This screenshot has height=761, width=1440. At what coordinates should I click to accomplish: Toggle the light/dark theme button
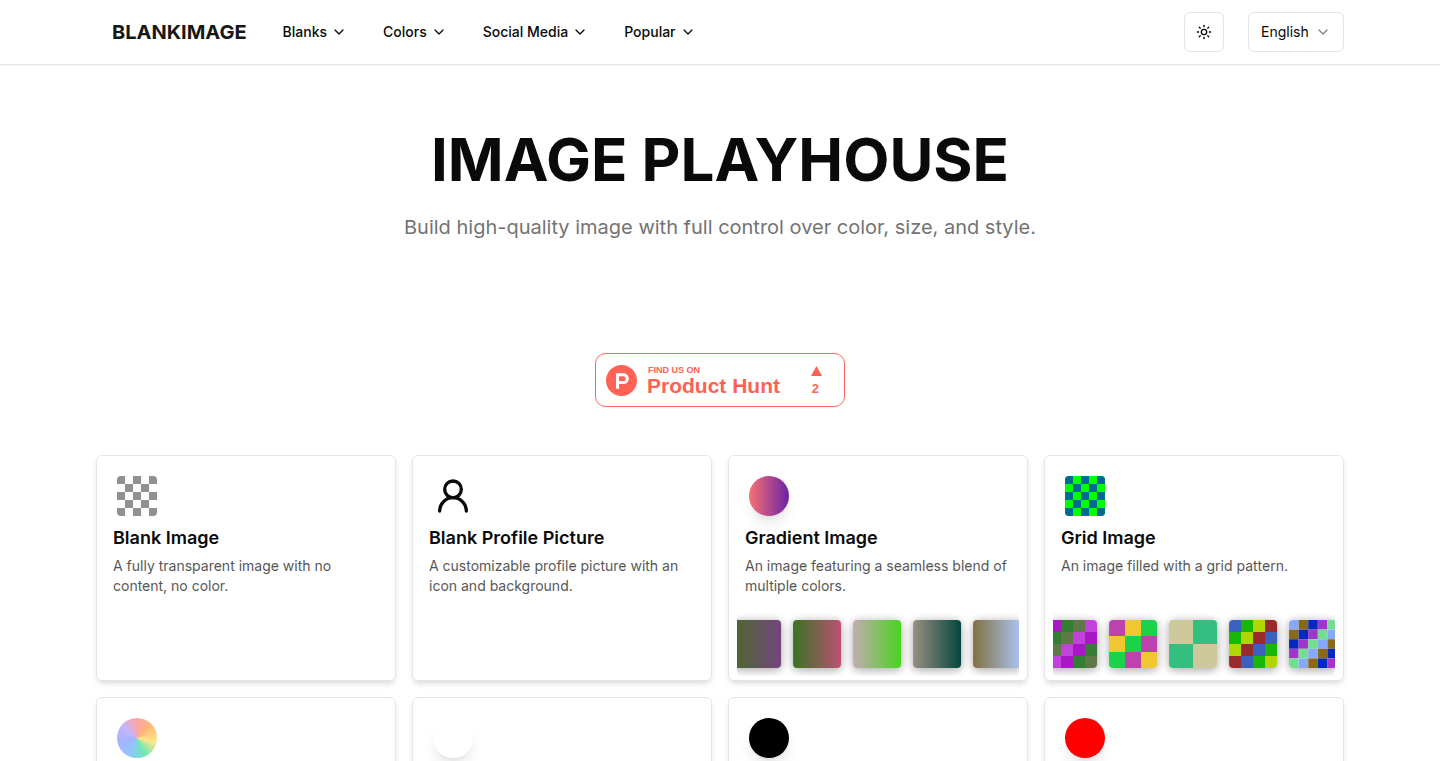point(1204,32)
